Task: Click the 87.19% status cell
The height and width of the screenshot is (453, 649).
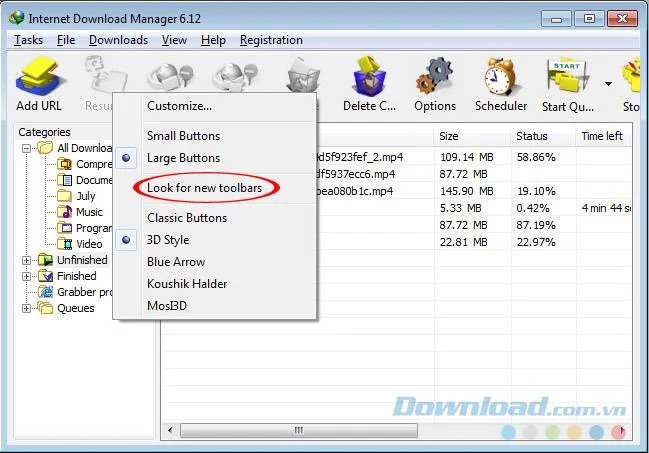Action: (536, 225)
